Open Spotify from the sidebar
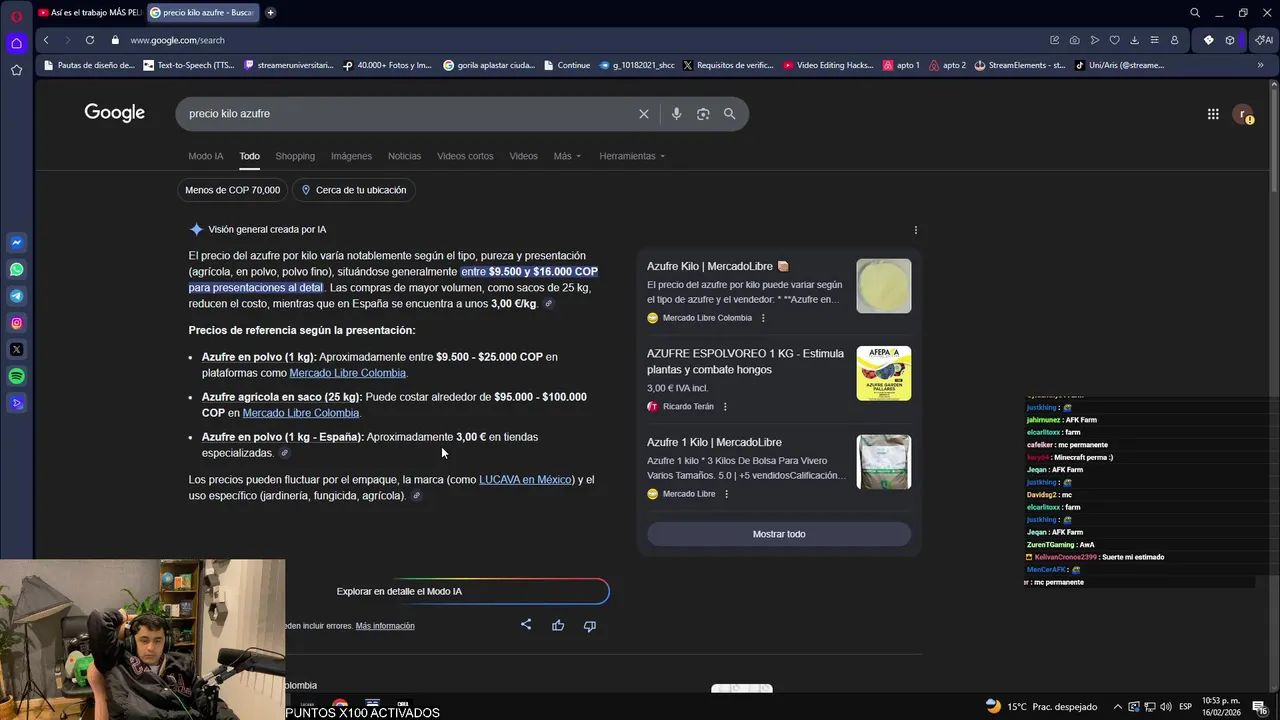 click(17, 377)
